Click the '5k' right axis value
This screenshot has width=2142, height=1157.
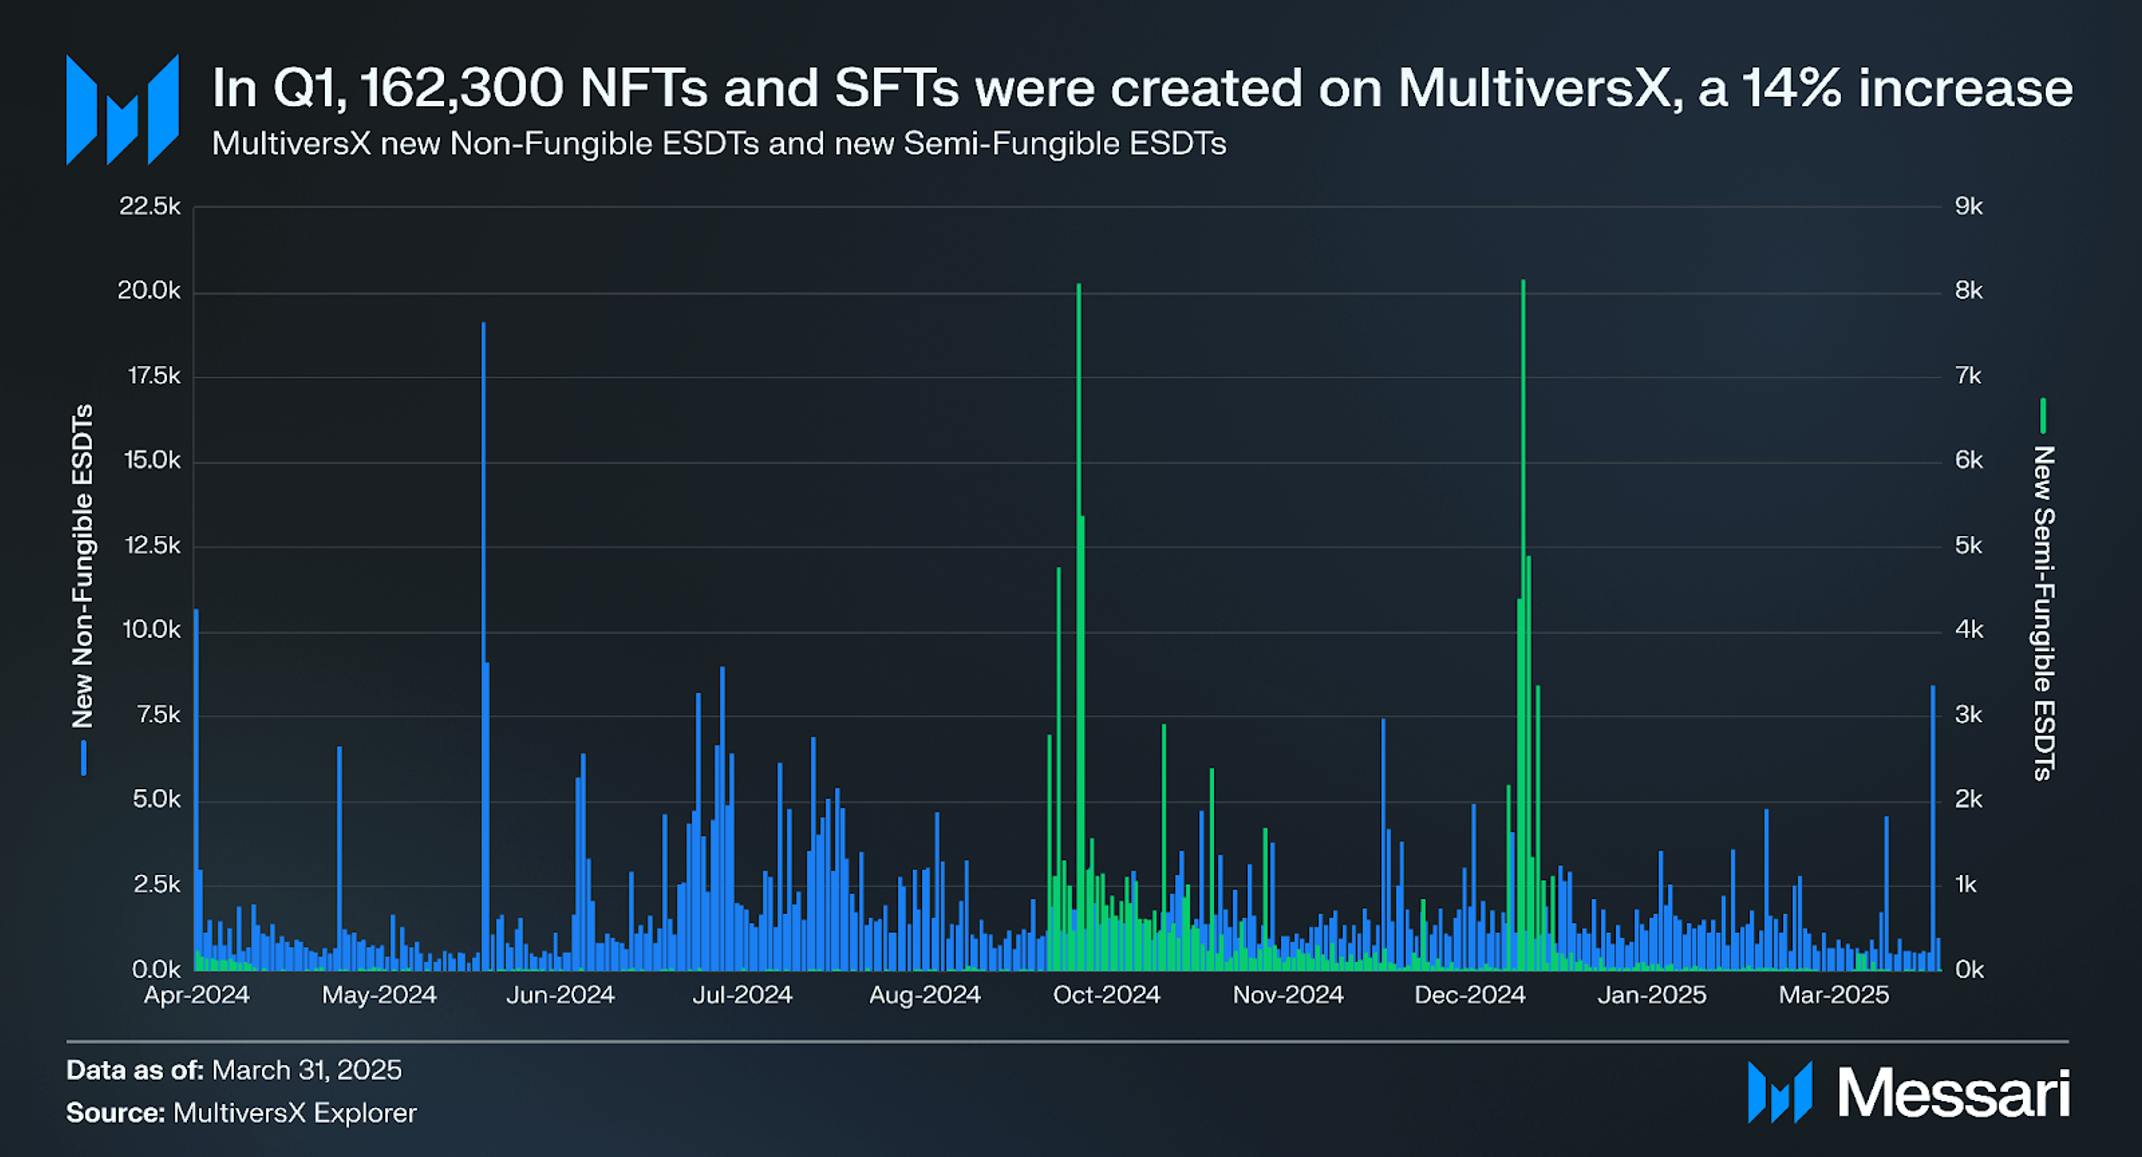point(1969,545)
